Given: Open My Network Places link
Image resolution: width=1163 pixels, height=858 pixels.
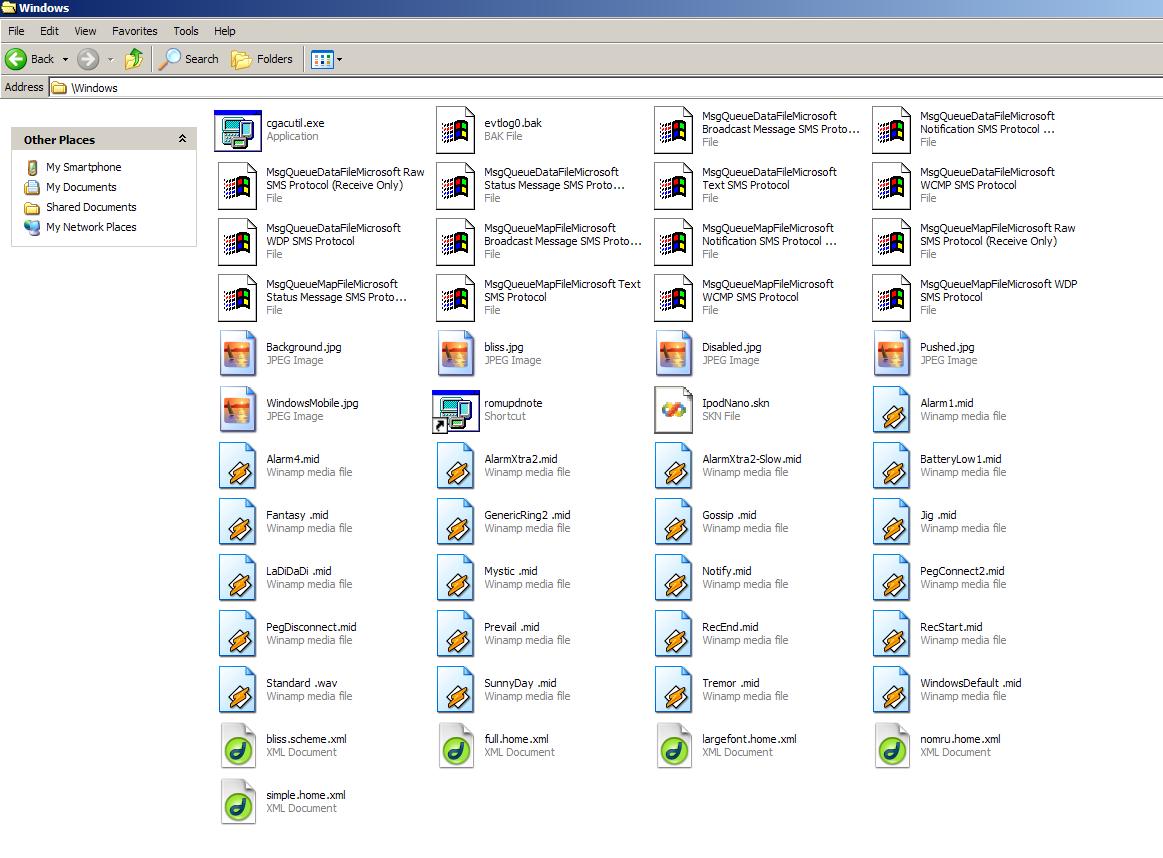Looking at the screenshot, I should click(91, 228).
